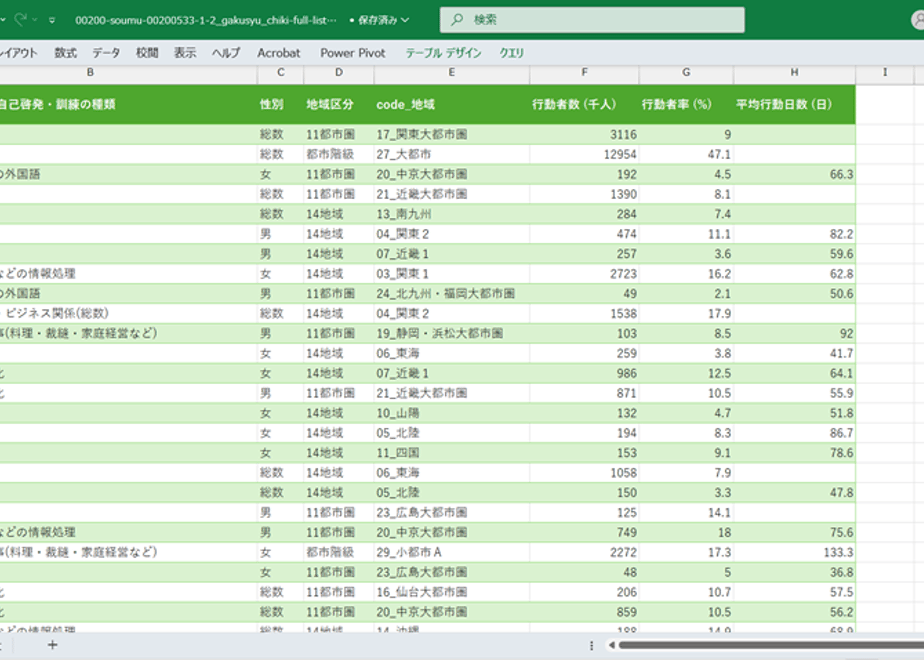
Task: Switch to the 校閲 tab
Action: point(147,53)
